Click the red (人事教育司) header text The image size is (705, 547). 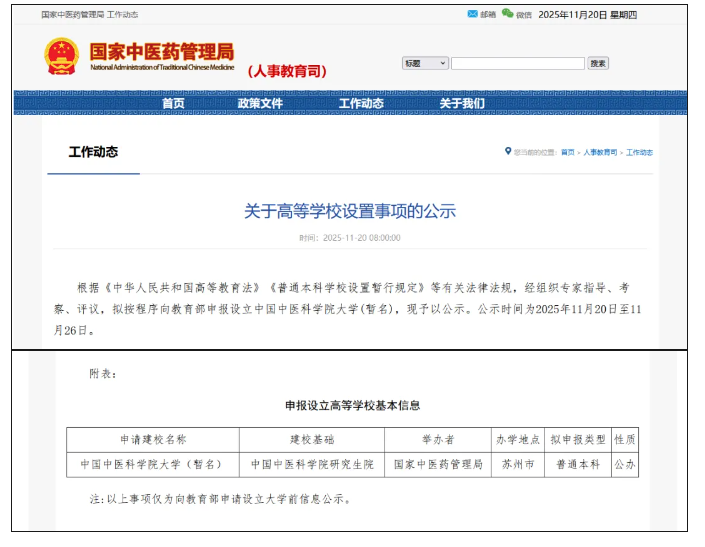pos(287,71)
